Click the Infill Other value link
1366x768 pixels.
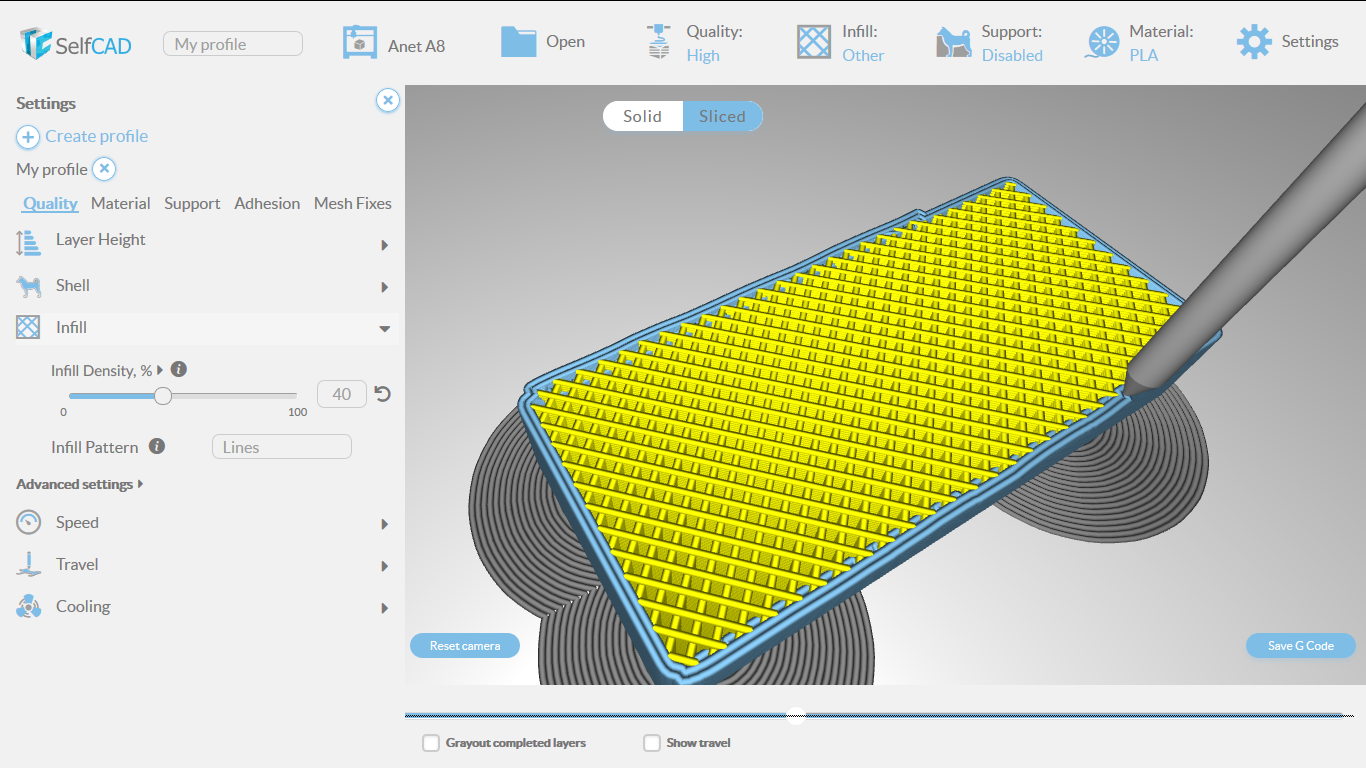click(863, 56)
